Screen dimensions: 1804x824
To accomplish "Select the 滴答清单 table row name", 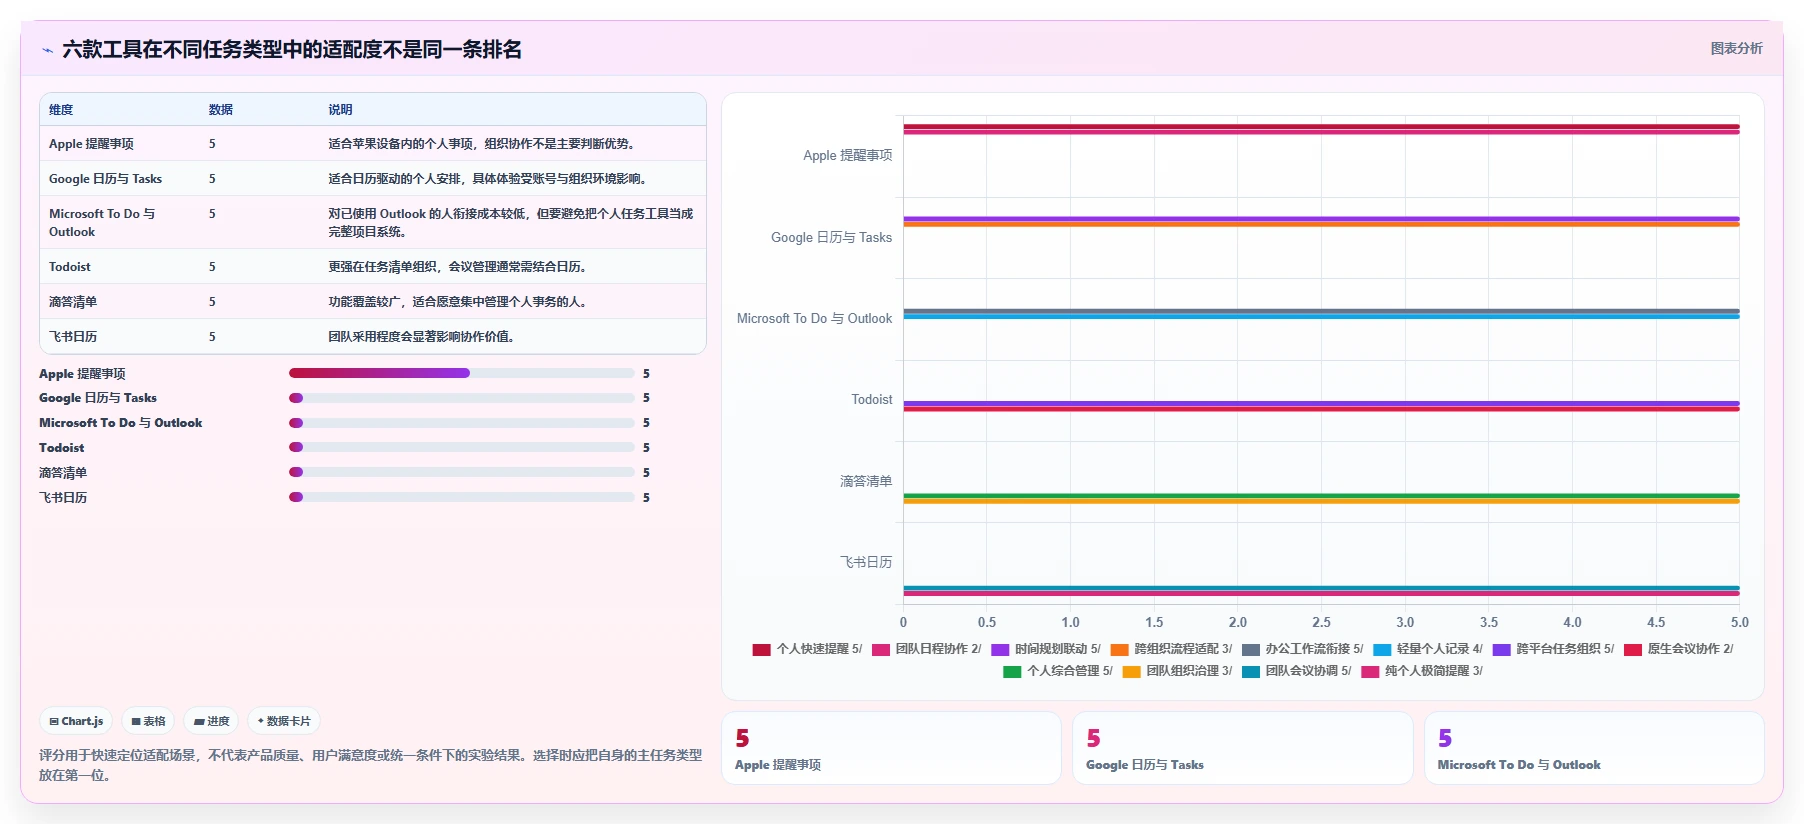I will pos(73,302).
